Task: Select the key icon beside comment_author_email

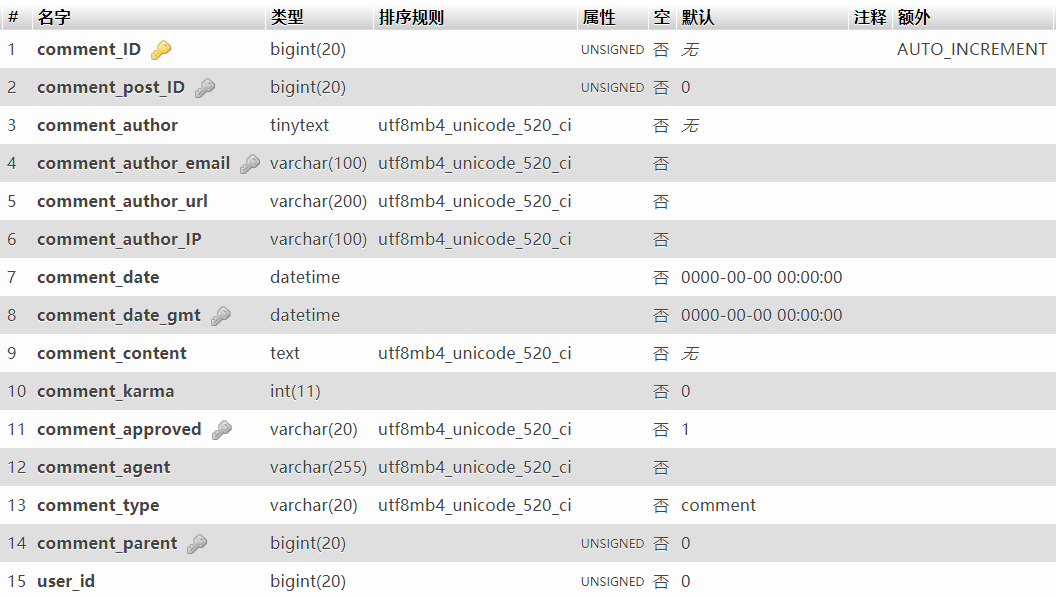Action: coord(250,163)
